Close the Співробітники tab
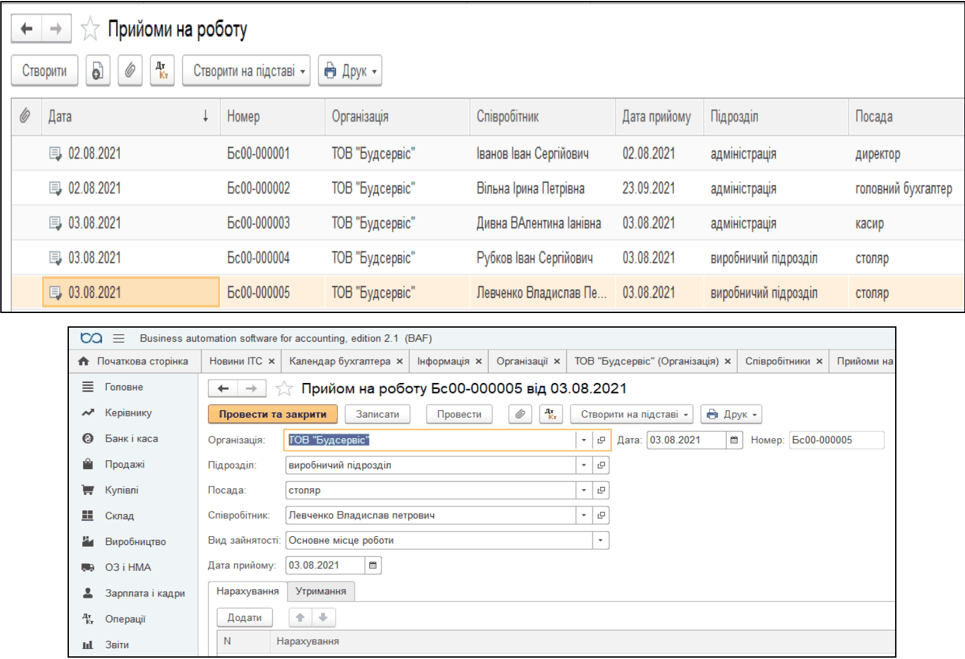 pos(819,361)
